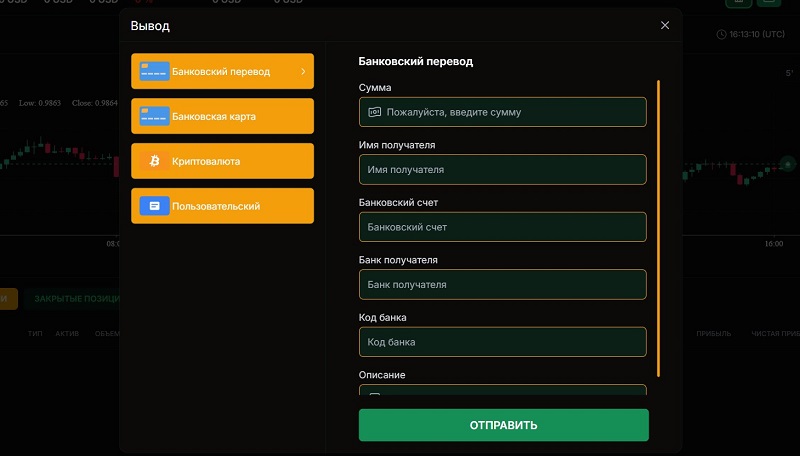Close the Вывод dialog
800x456 pixels.
[665, 26]
